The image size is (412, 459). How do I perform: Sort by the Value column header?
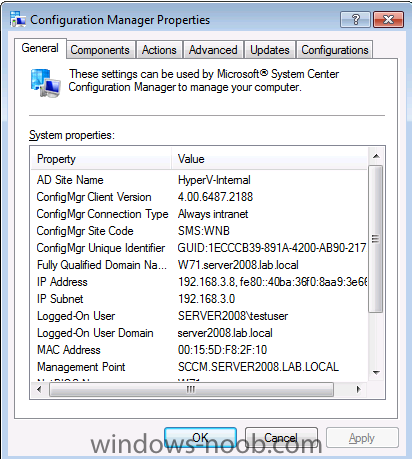[269, 159]
